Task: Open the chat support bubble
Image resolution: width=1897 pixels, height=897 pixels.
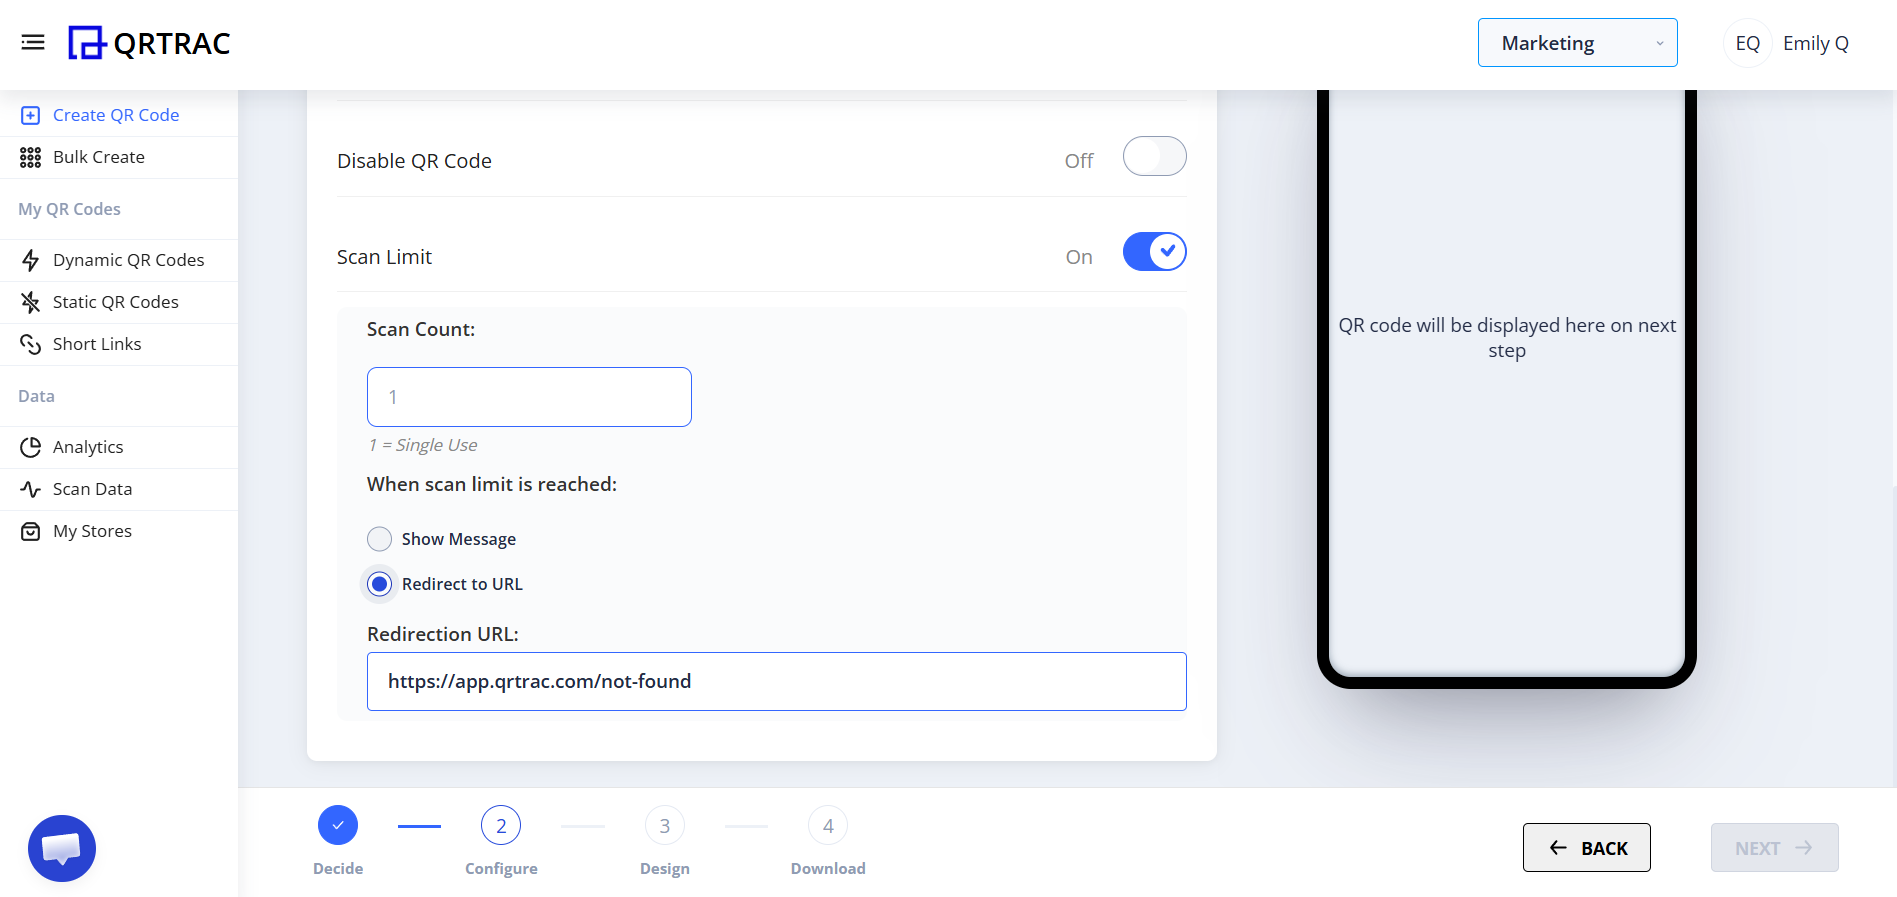Action: (61, 848)
